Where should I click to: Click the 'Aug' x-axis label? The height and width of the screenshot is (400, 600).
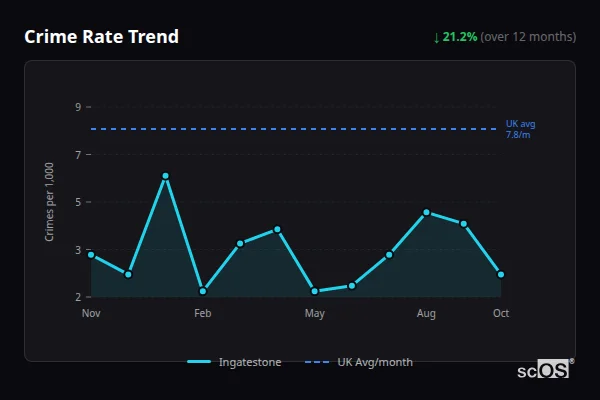click(x=426, y=314)
